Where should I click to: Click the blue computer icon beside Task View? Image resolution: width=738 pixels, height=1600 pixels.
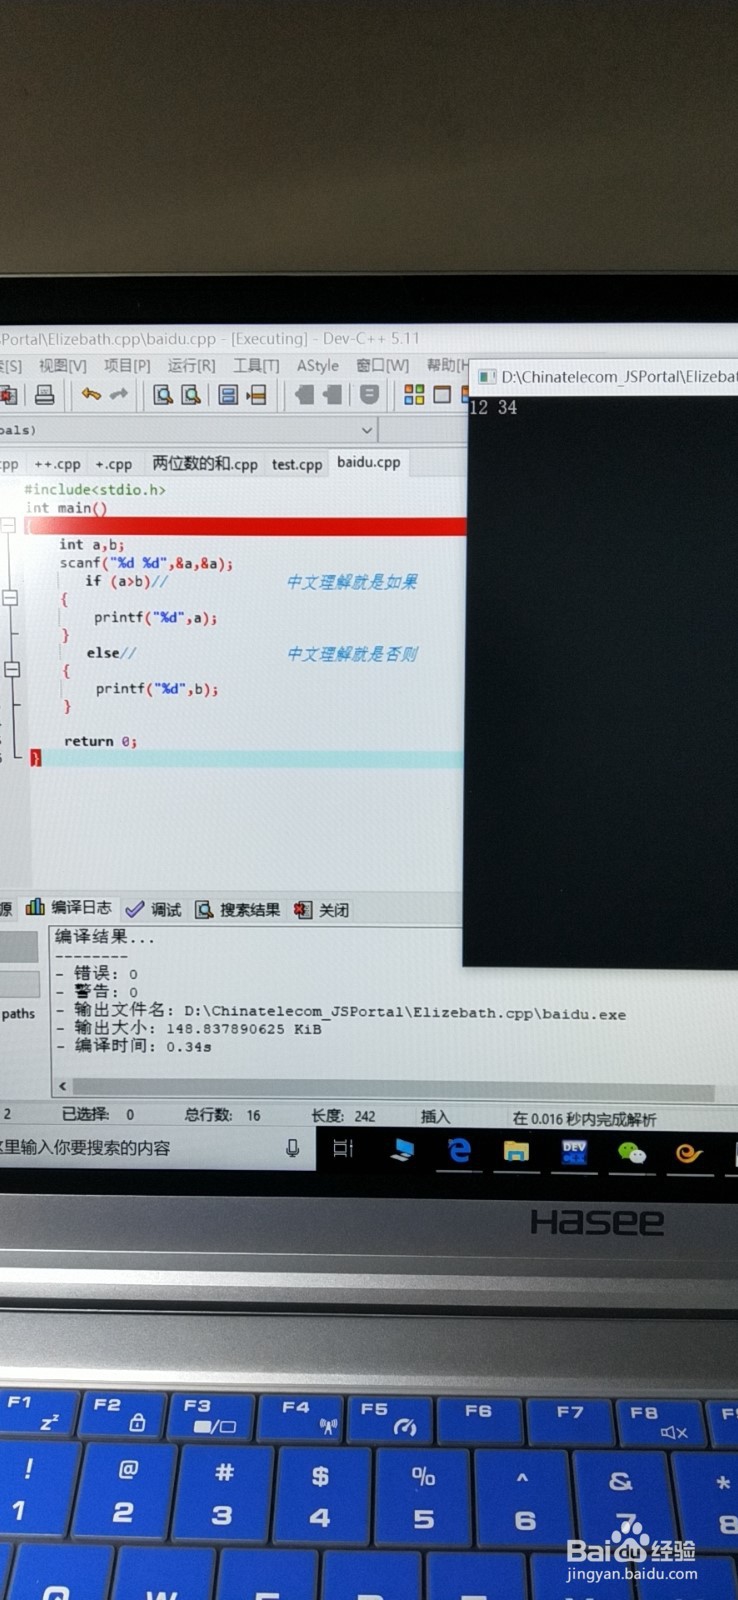tap(402, 1150)
